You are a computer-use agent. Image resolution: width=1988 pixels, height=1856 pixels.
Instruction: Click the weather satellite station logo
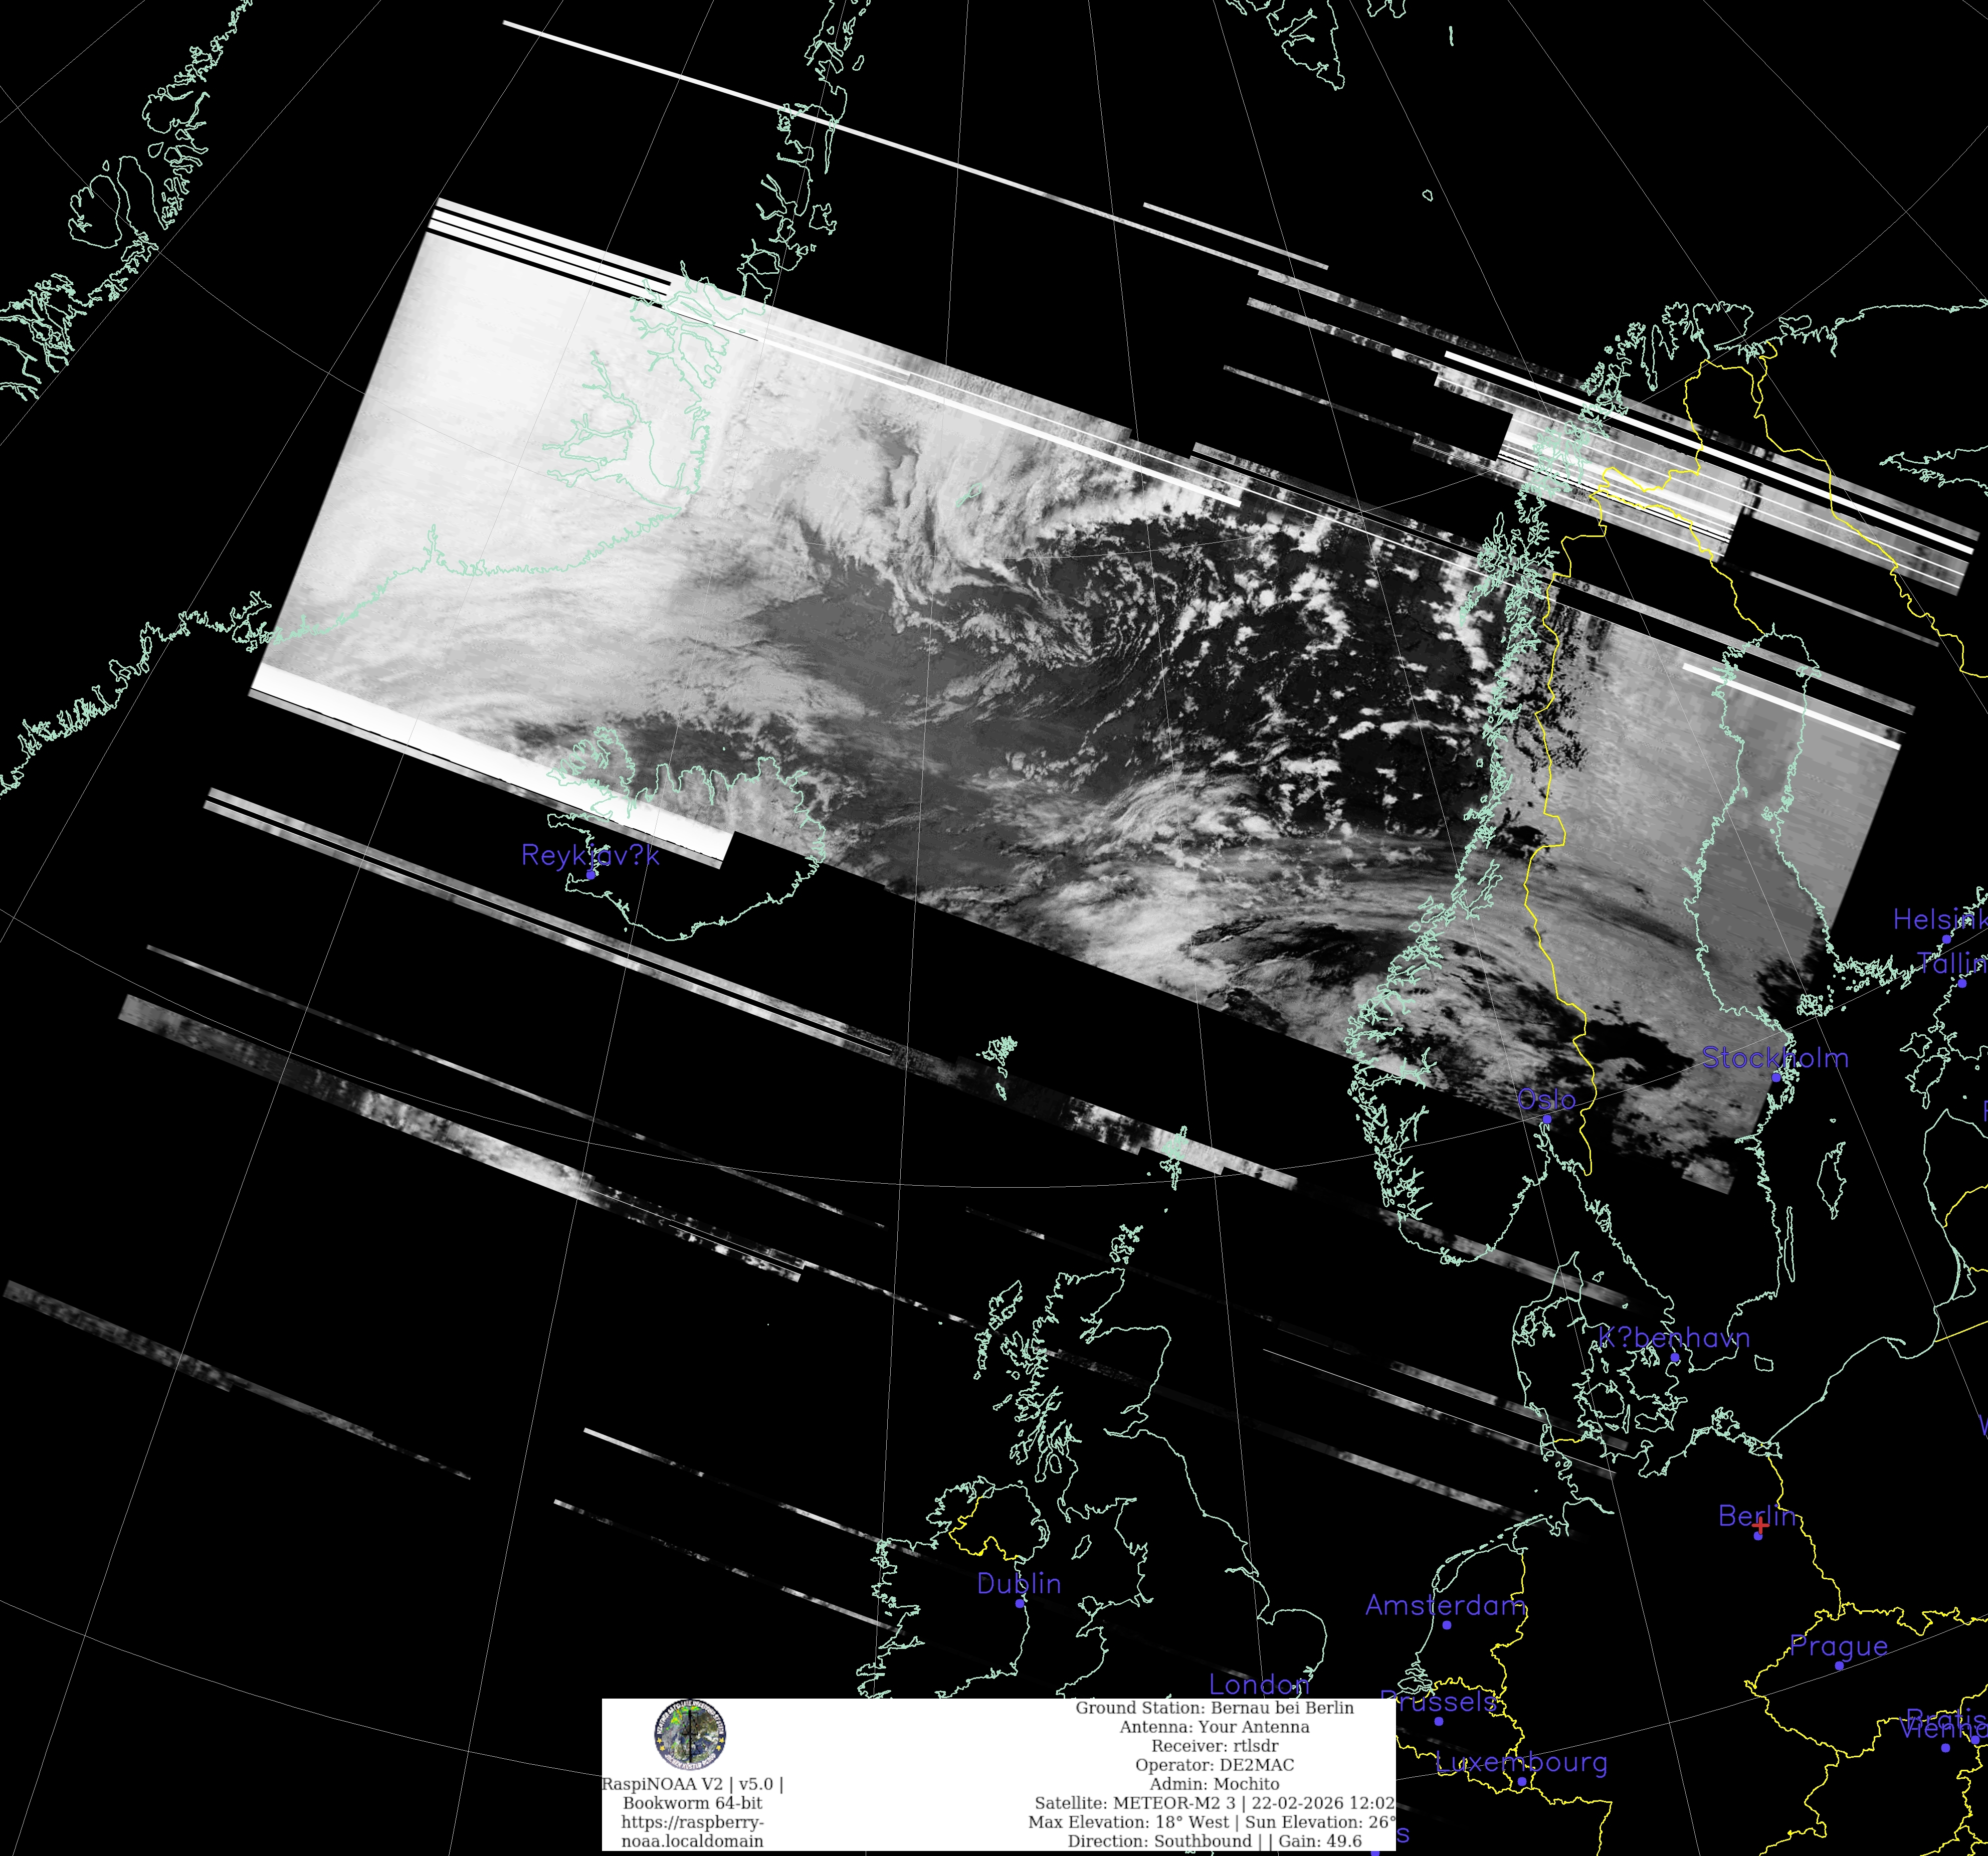click(690, 1735)
